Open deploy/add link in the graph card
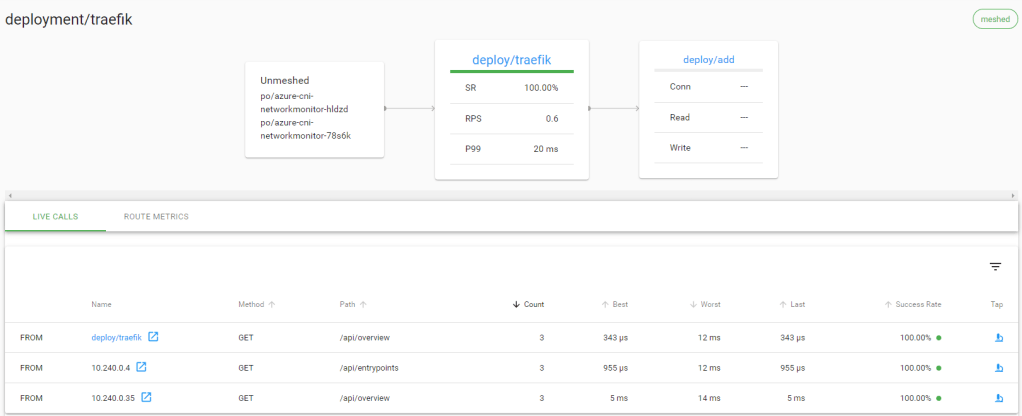The height and width of the screenshot is (416, 1022). point(708,60)
